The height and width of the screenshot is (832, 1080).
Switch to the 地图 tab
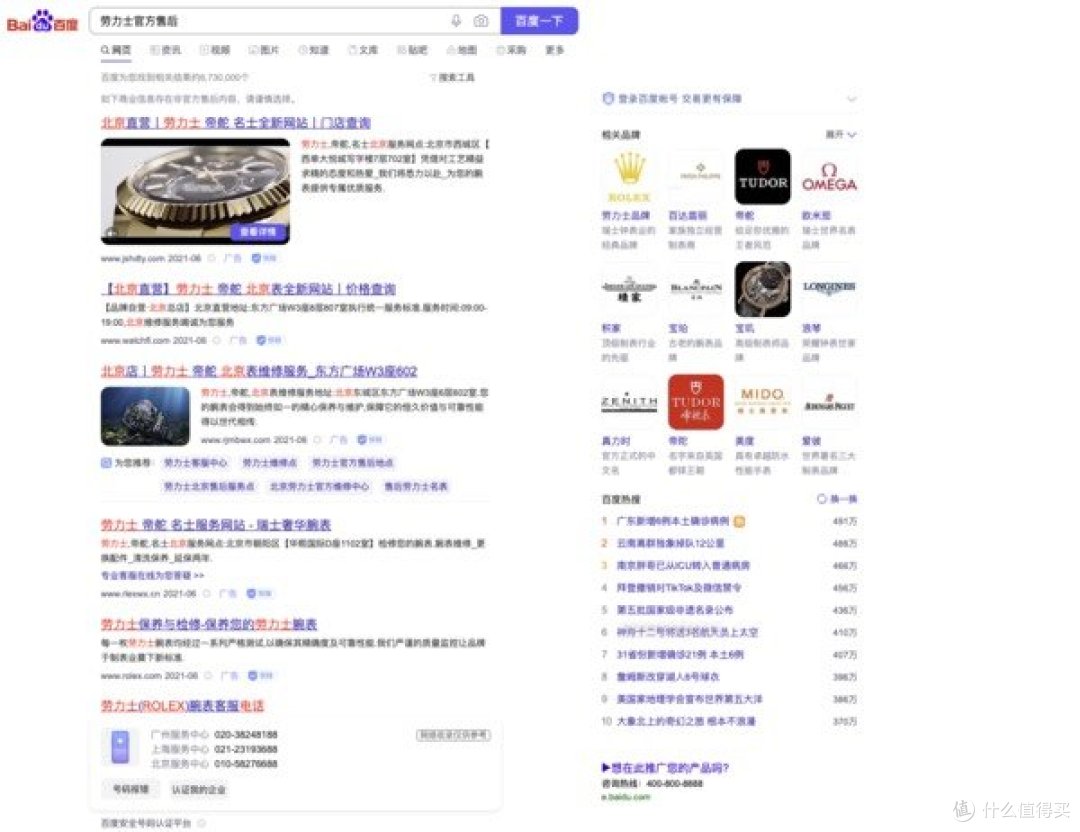pyautogui.click(x=462, y=50)
